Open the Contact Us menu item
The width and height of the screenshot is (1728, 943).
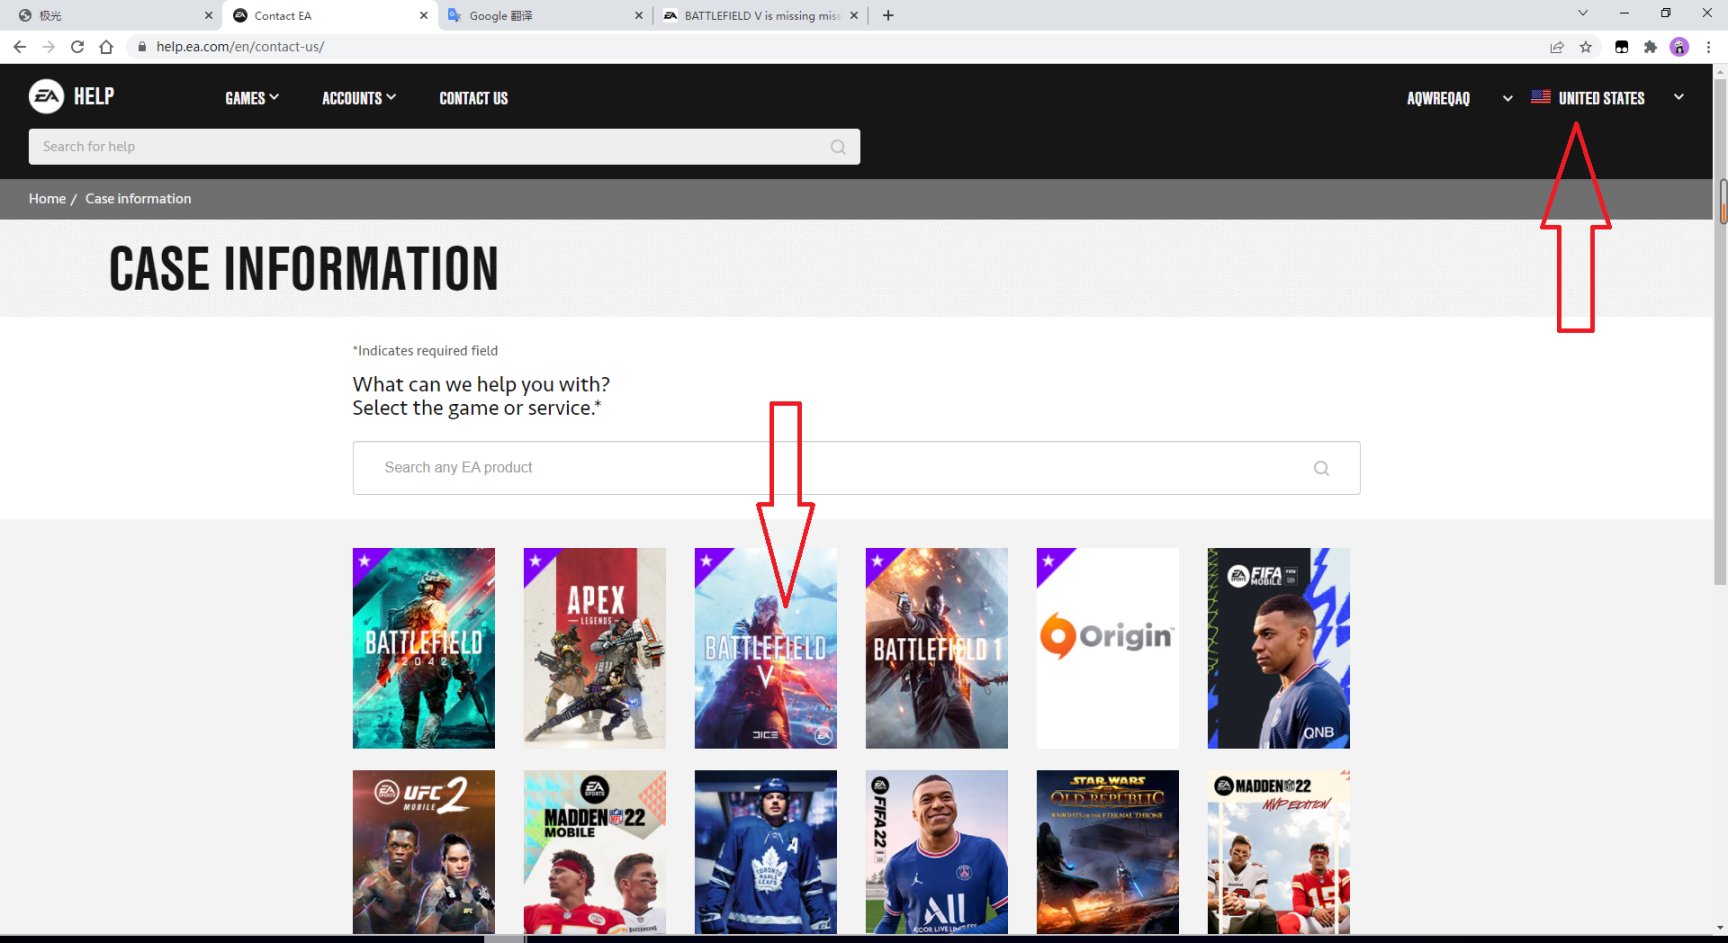474,98
